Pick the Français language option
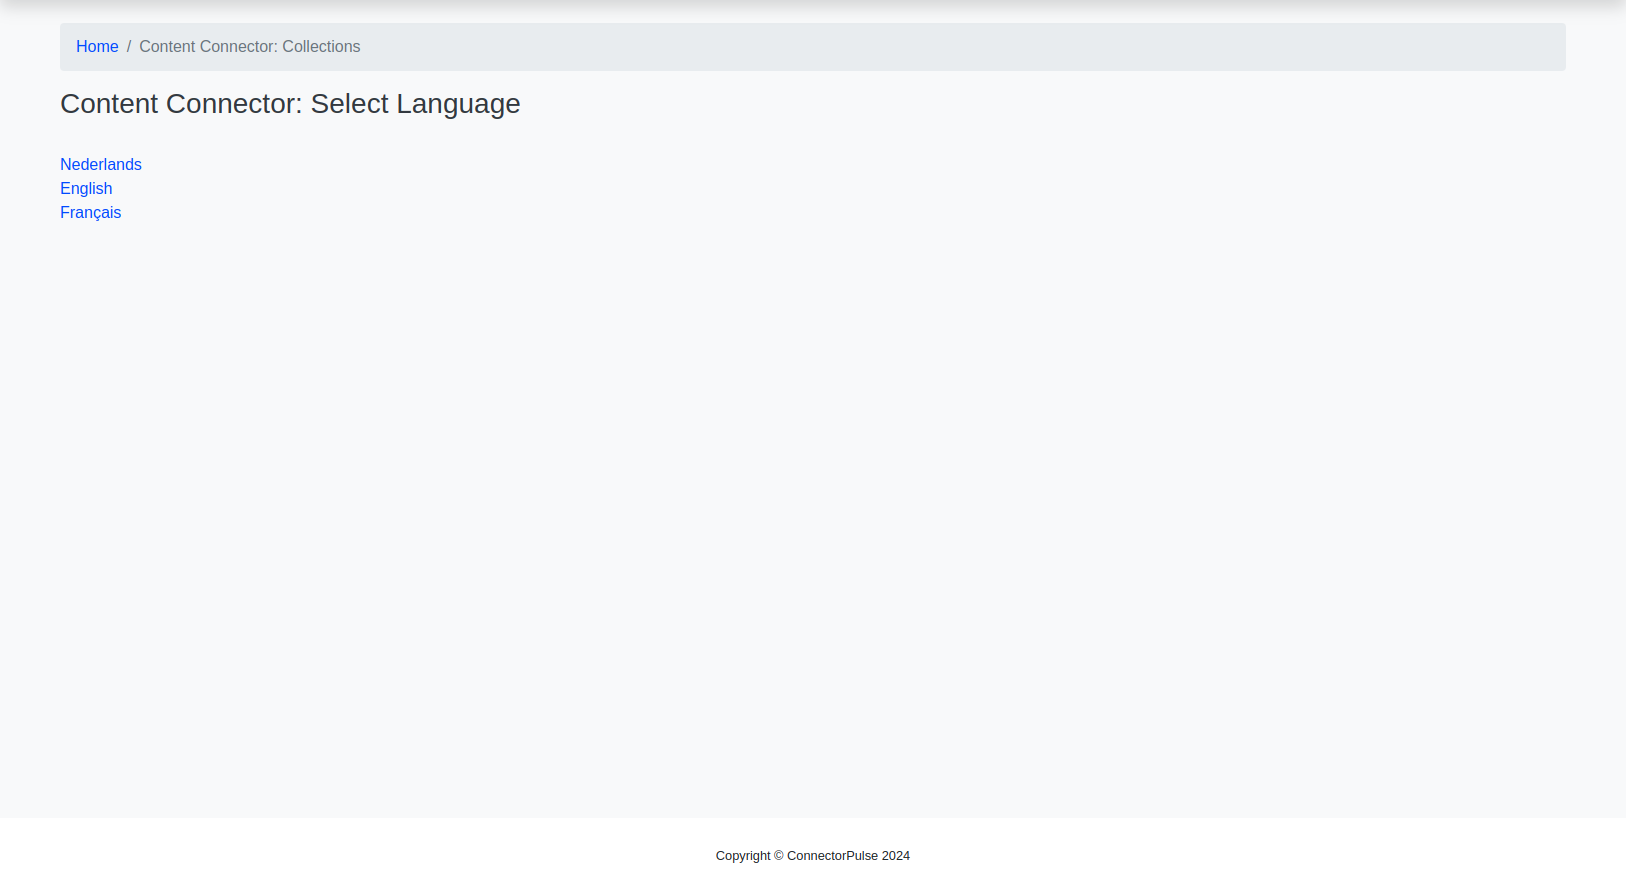 tap(90, 213)
